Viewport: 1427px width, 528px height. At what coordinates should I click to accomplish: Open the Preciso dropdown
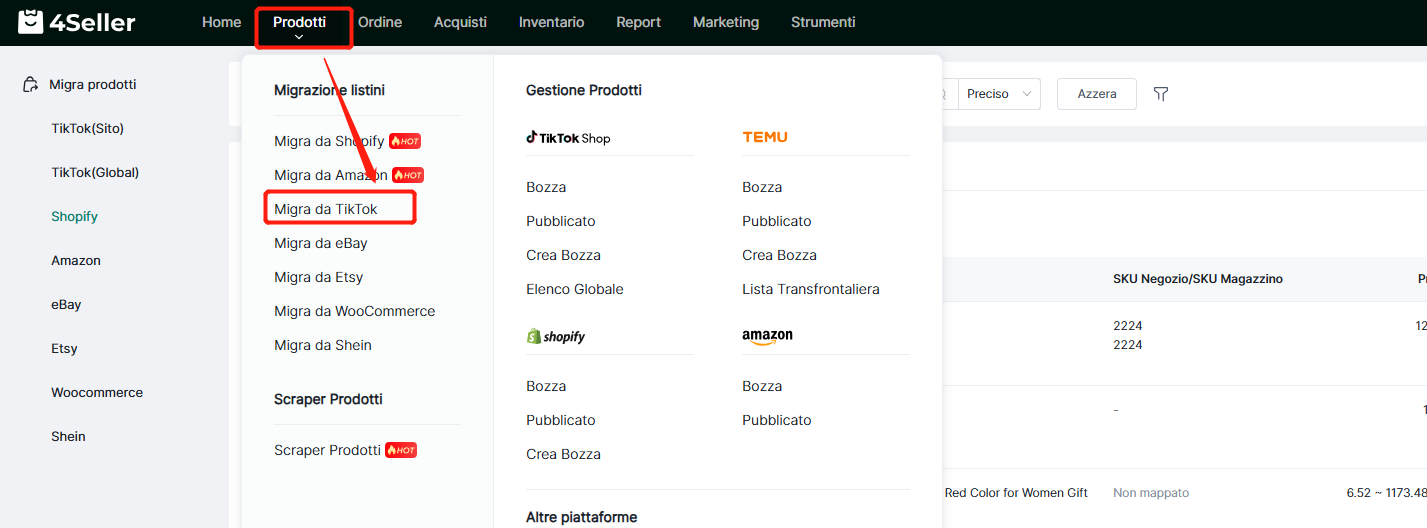point(1000,94)
